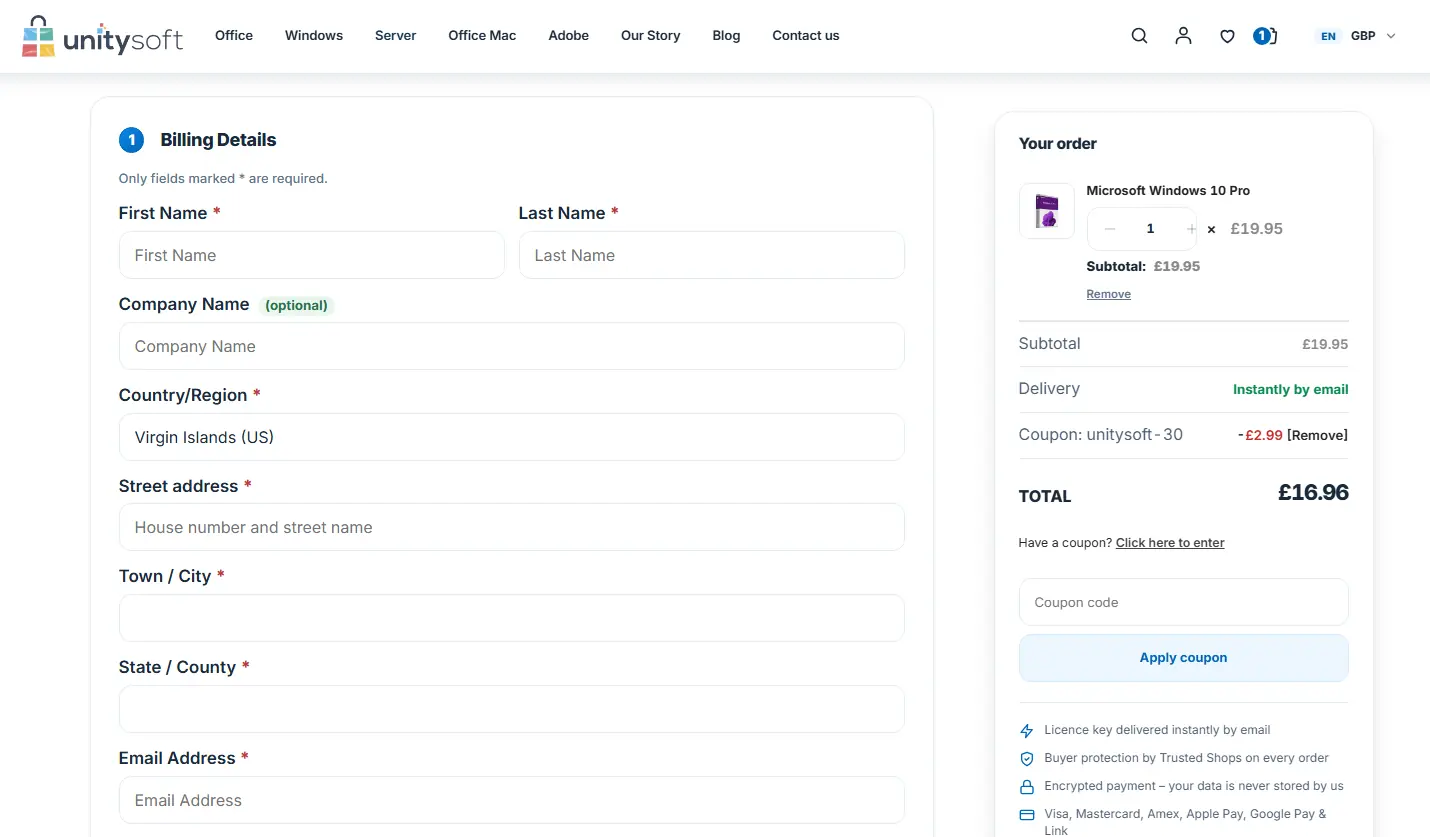Focus the Company Name field
The width and height of the screenshot is (1430, 837).
coord(511,346)
